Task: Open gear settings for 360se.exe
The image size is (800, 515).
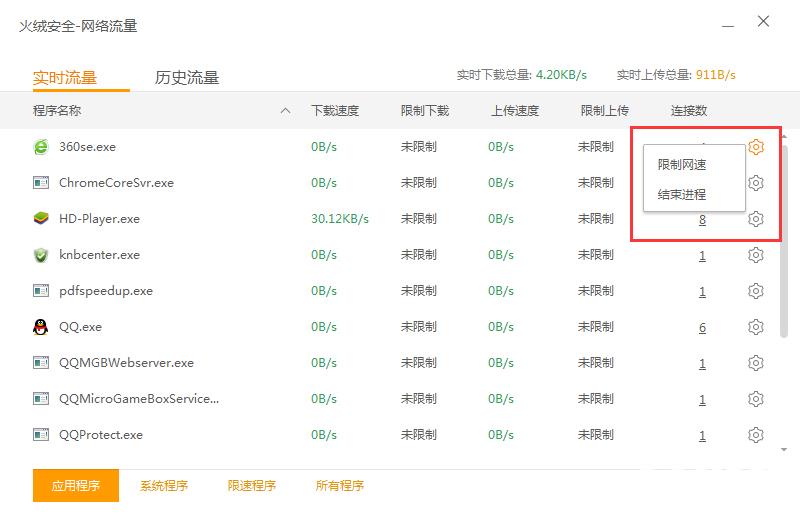Action: click(x=756, y=147)
